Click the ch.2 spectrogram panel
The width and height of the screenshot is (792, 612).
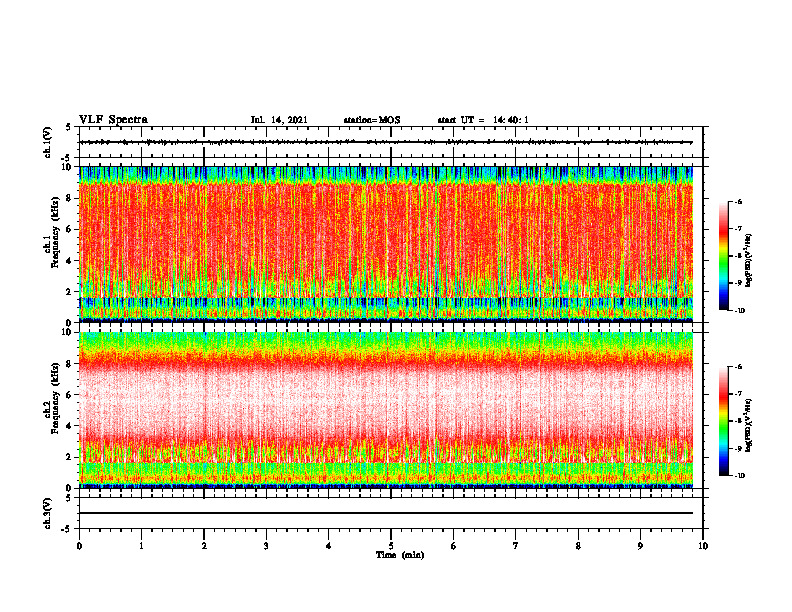386,410
